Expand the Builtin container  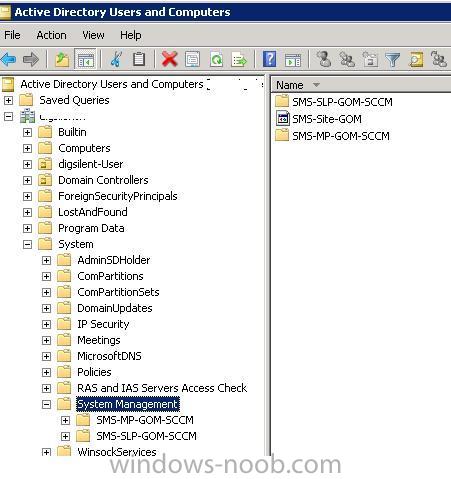[27, 132]
